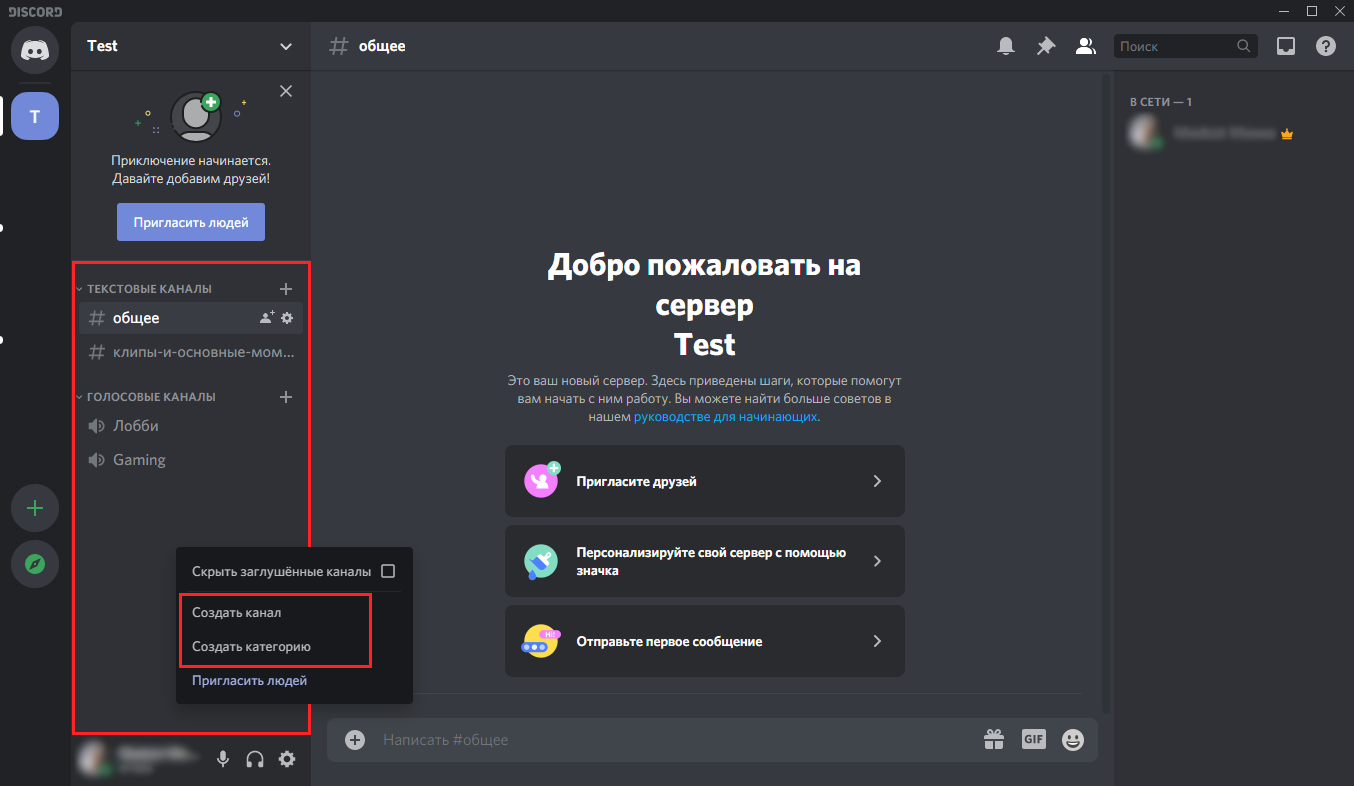Open Отправьте первое сообщение card
The image size is (1354, 786).
click(x=705, y=641)
